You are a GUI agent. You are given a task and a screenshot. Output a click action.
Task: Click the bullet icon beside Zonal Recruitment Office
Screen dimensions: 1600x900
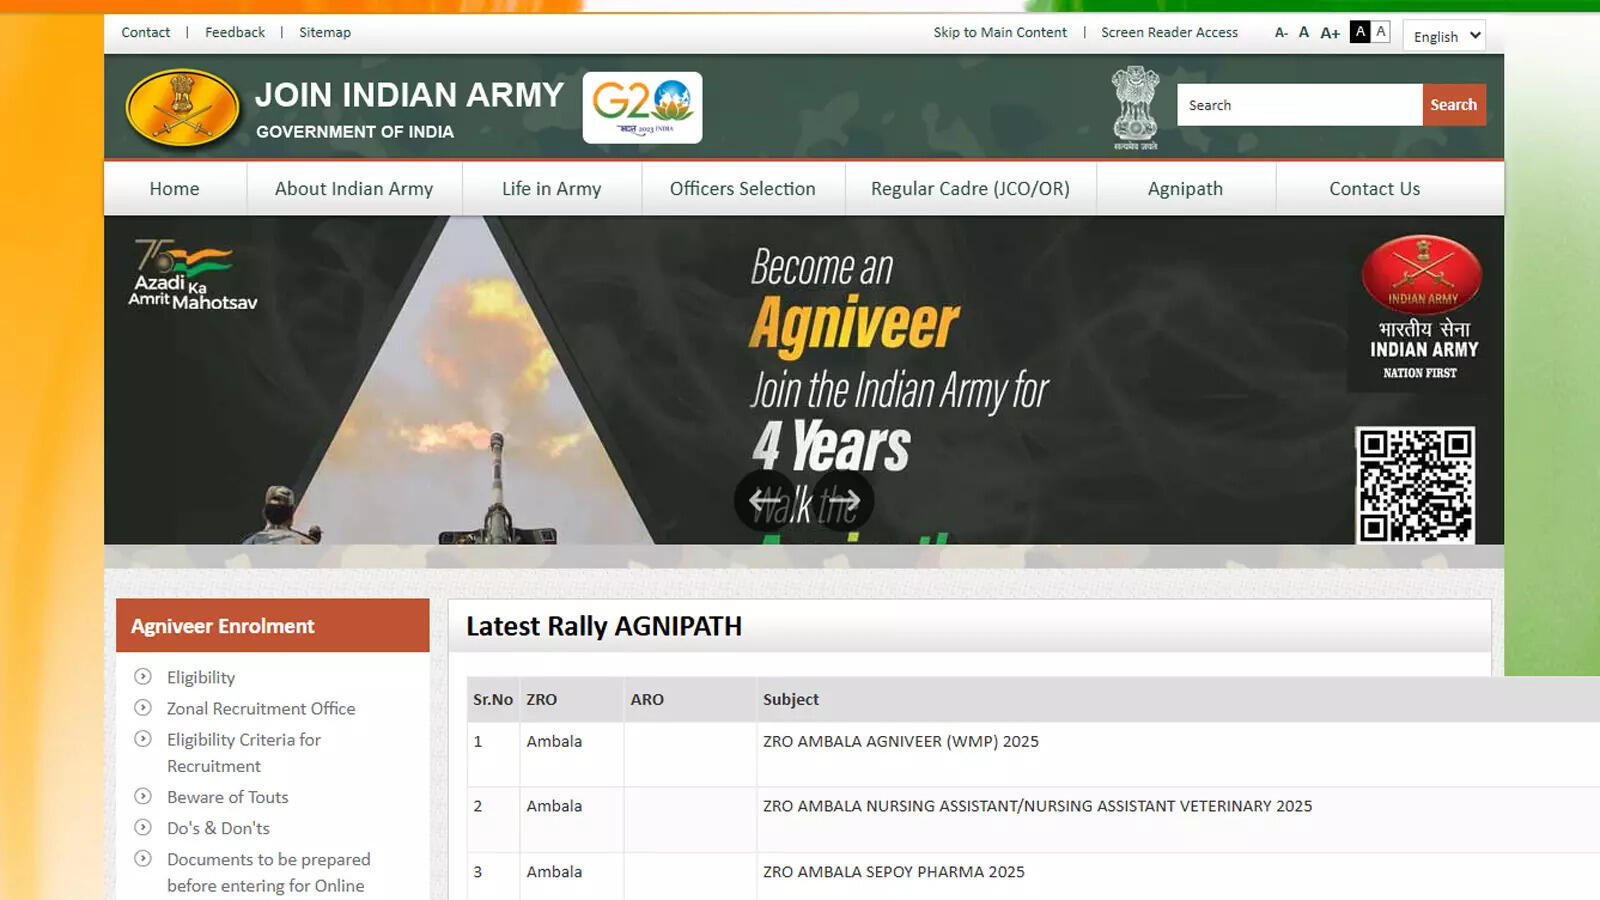point(143,708)
